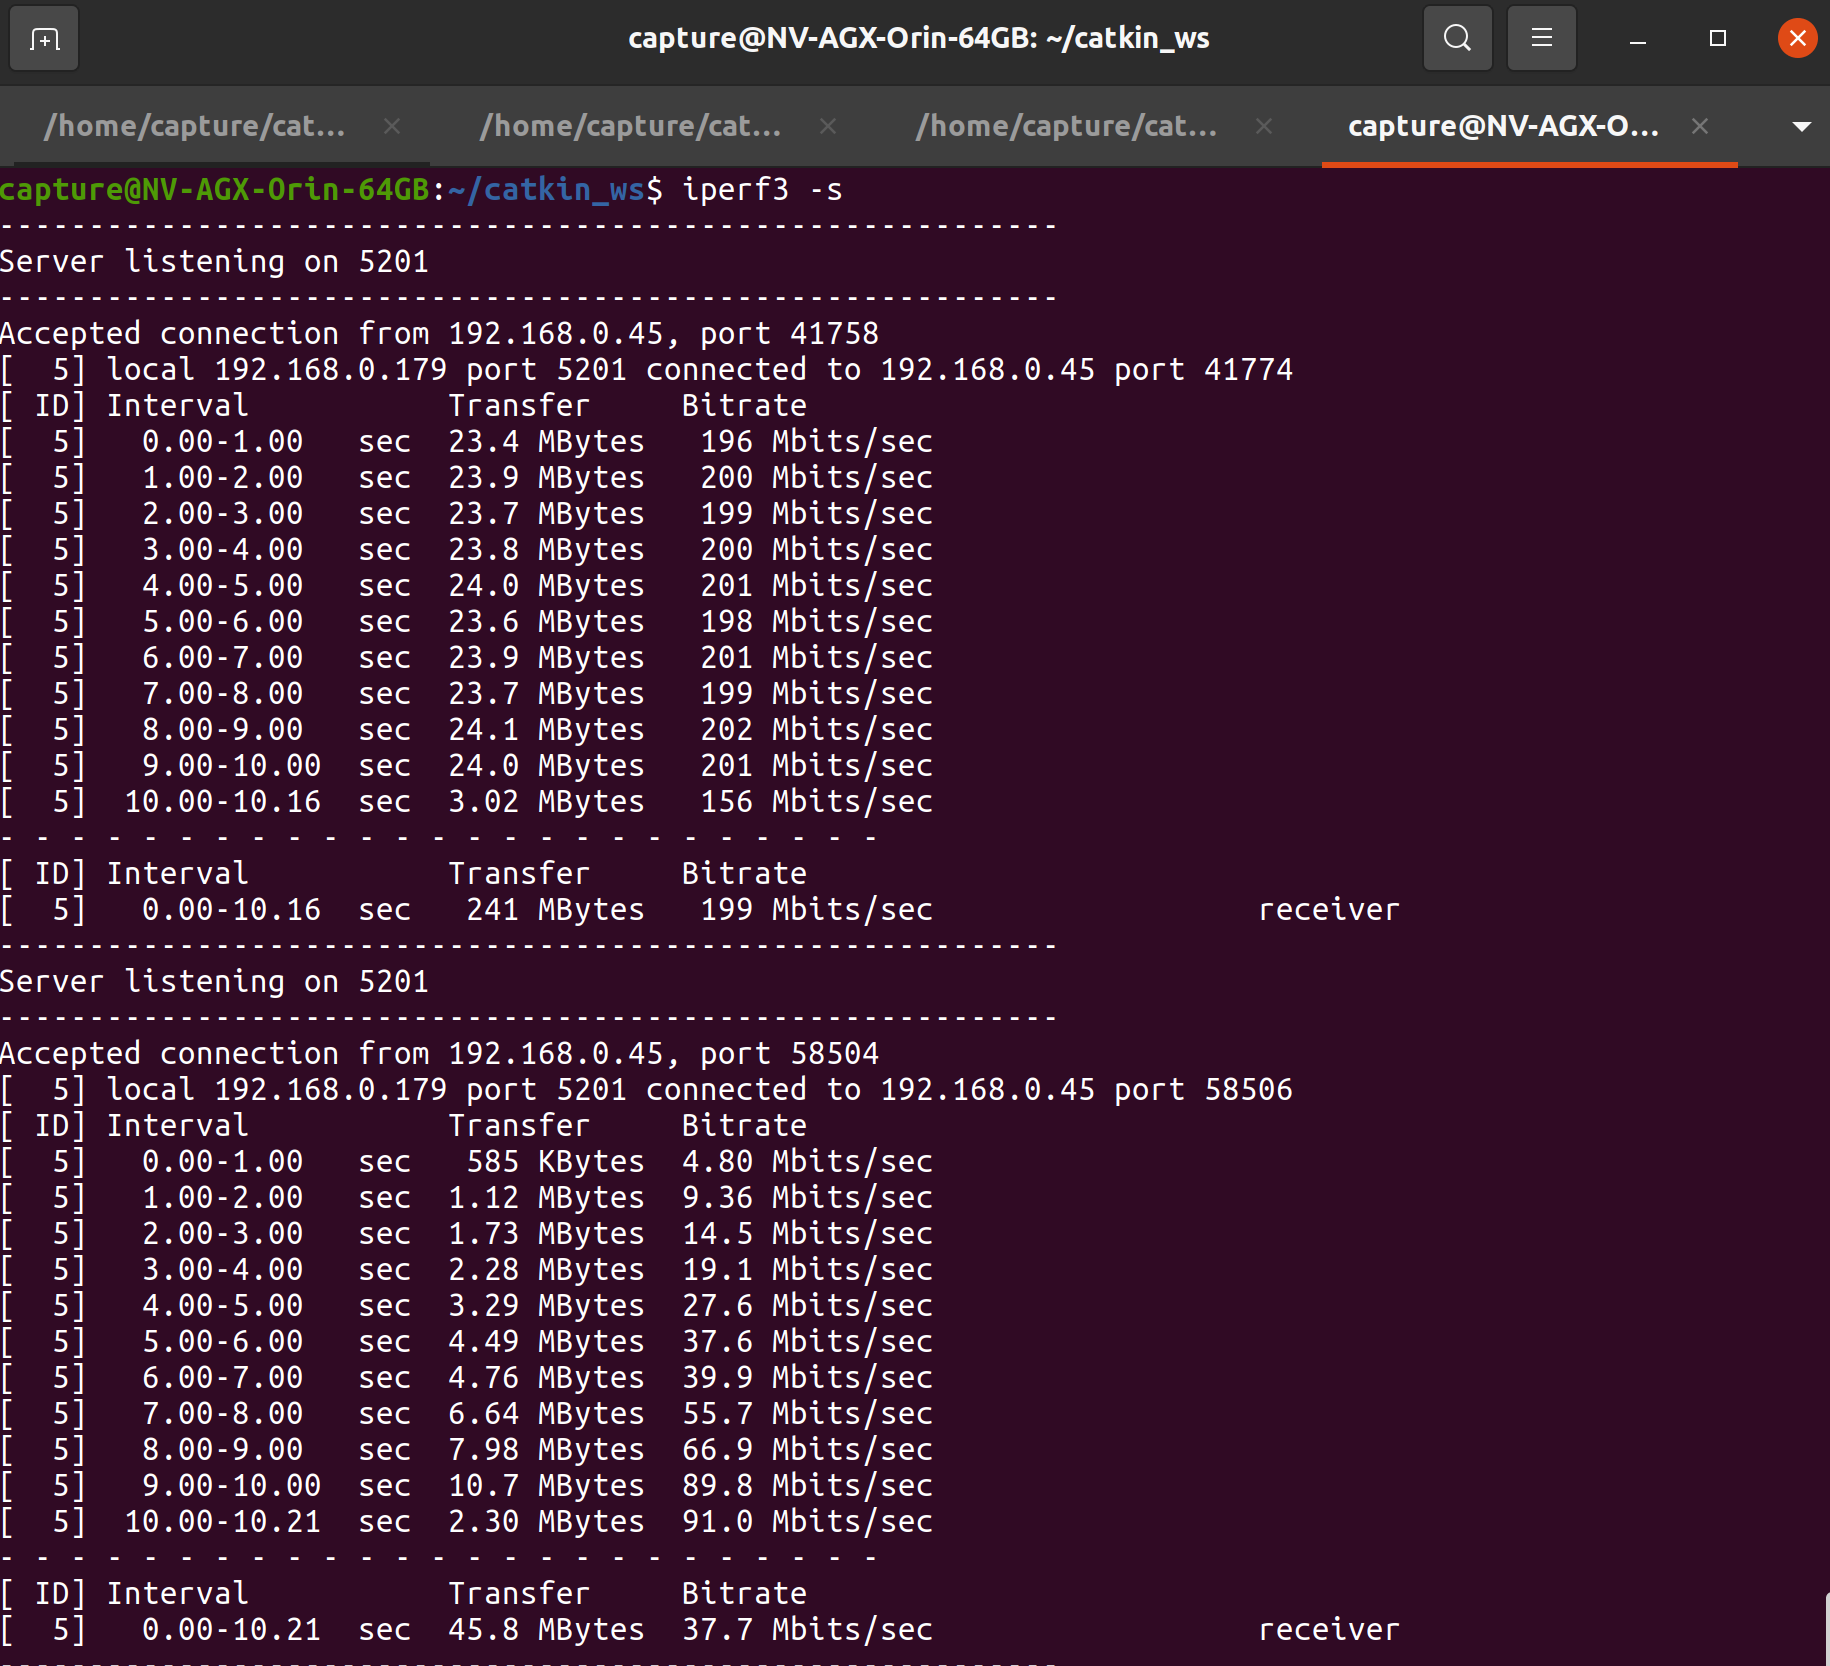Open the terminal search function
Screen dimensions: 1830x1666
pyautogui.click(x=1457, y=38)
